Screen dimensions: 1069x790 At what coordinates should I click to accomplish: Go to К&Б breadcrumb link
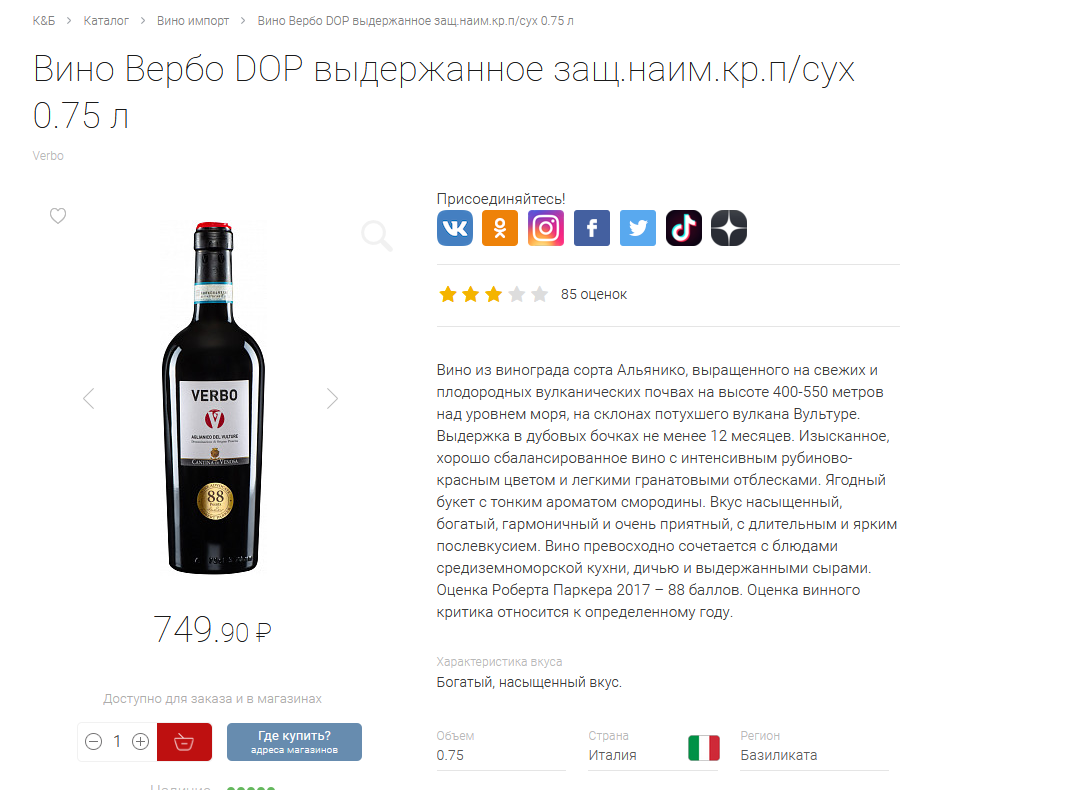click(x=44, y=21)
